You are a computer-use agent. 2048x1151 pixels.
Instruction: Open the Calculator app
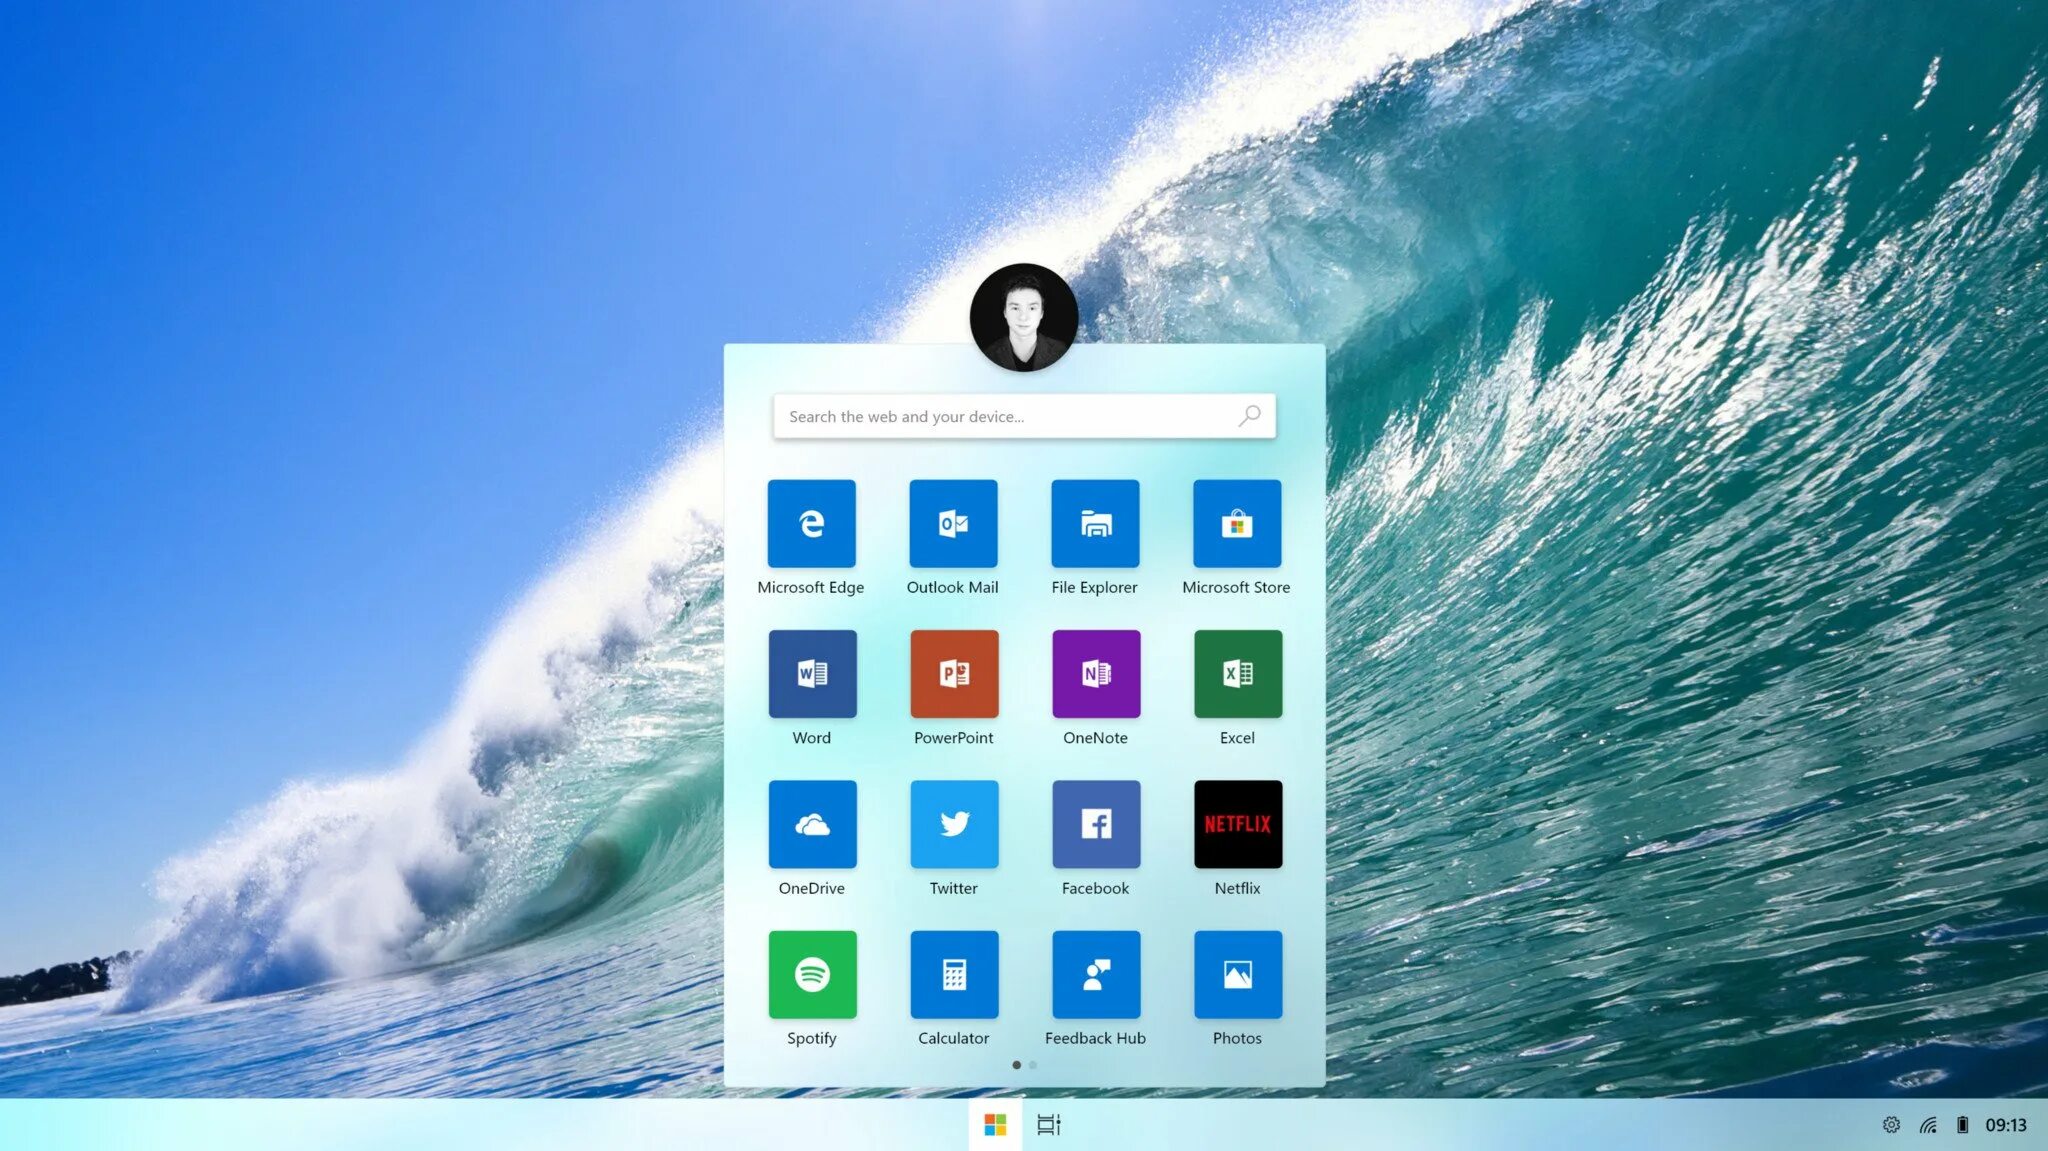coord(954,974)
